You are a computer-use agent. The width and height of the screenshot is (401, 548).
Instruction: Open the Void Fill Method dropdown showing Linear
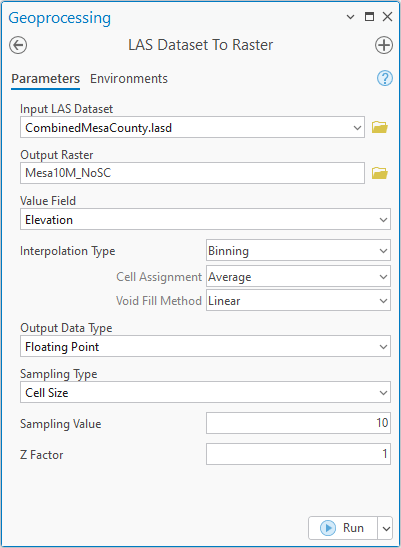298,300
